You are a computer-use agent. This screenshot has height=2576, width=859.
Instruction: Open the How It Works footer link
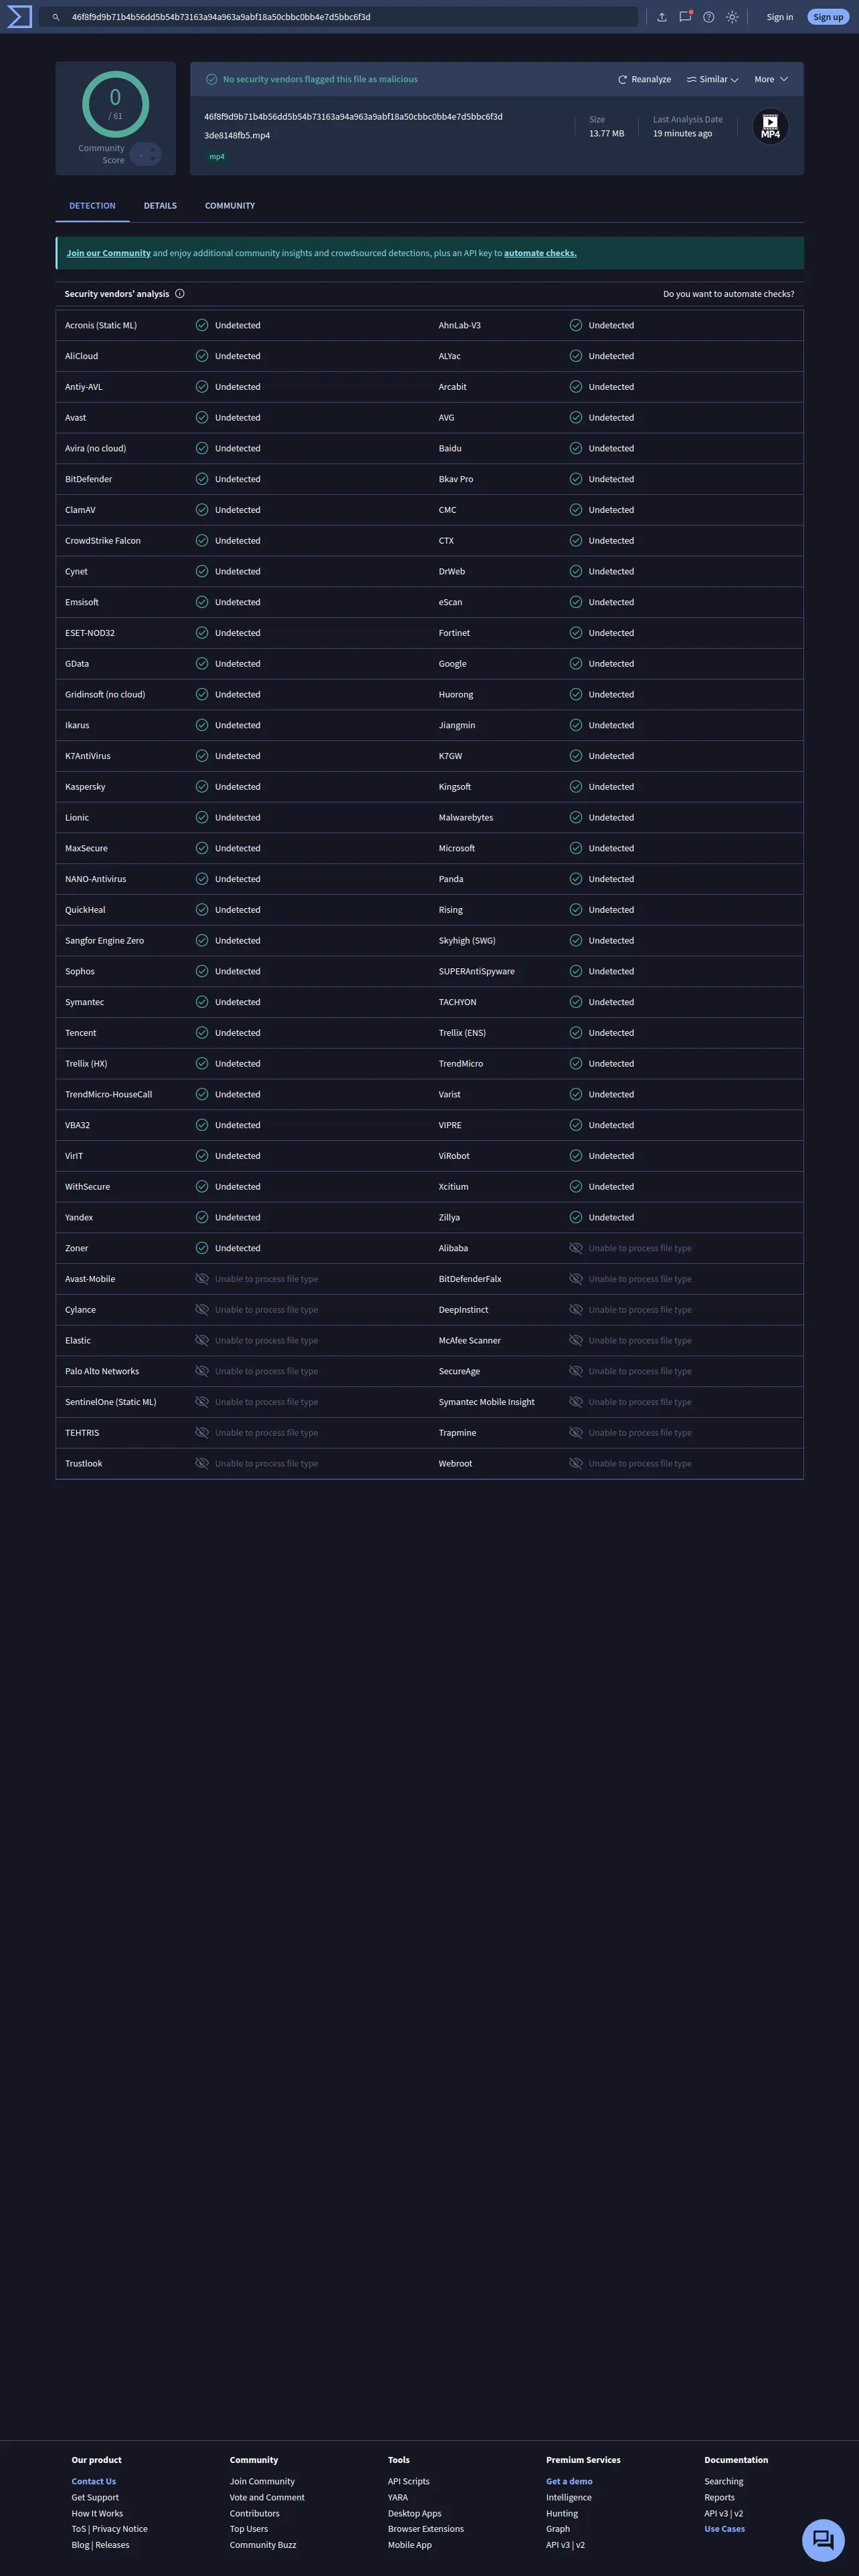point(97,2514)
